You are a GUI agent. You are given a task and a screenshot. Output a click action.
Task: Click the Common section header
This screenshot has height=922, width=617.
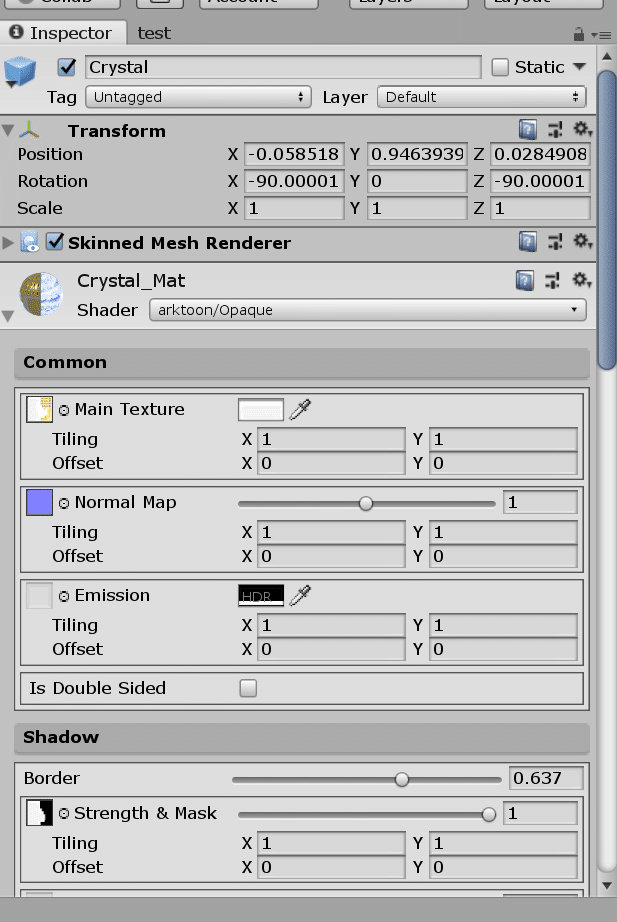pyautogui.click(x=302, y=362)
